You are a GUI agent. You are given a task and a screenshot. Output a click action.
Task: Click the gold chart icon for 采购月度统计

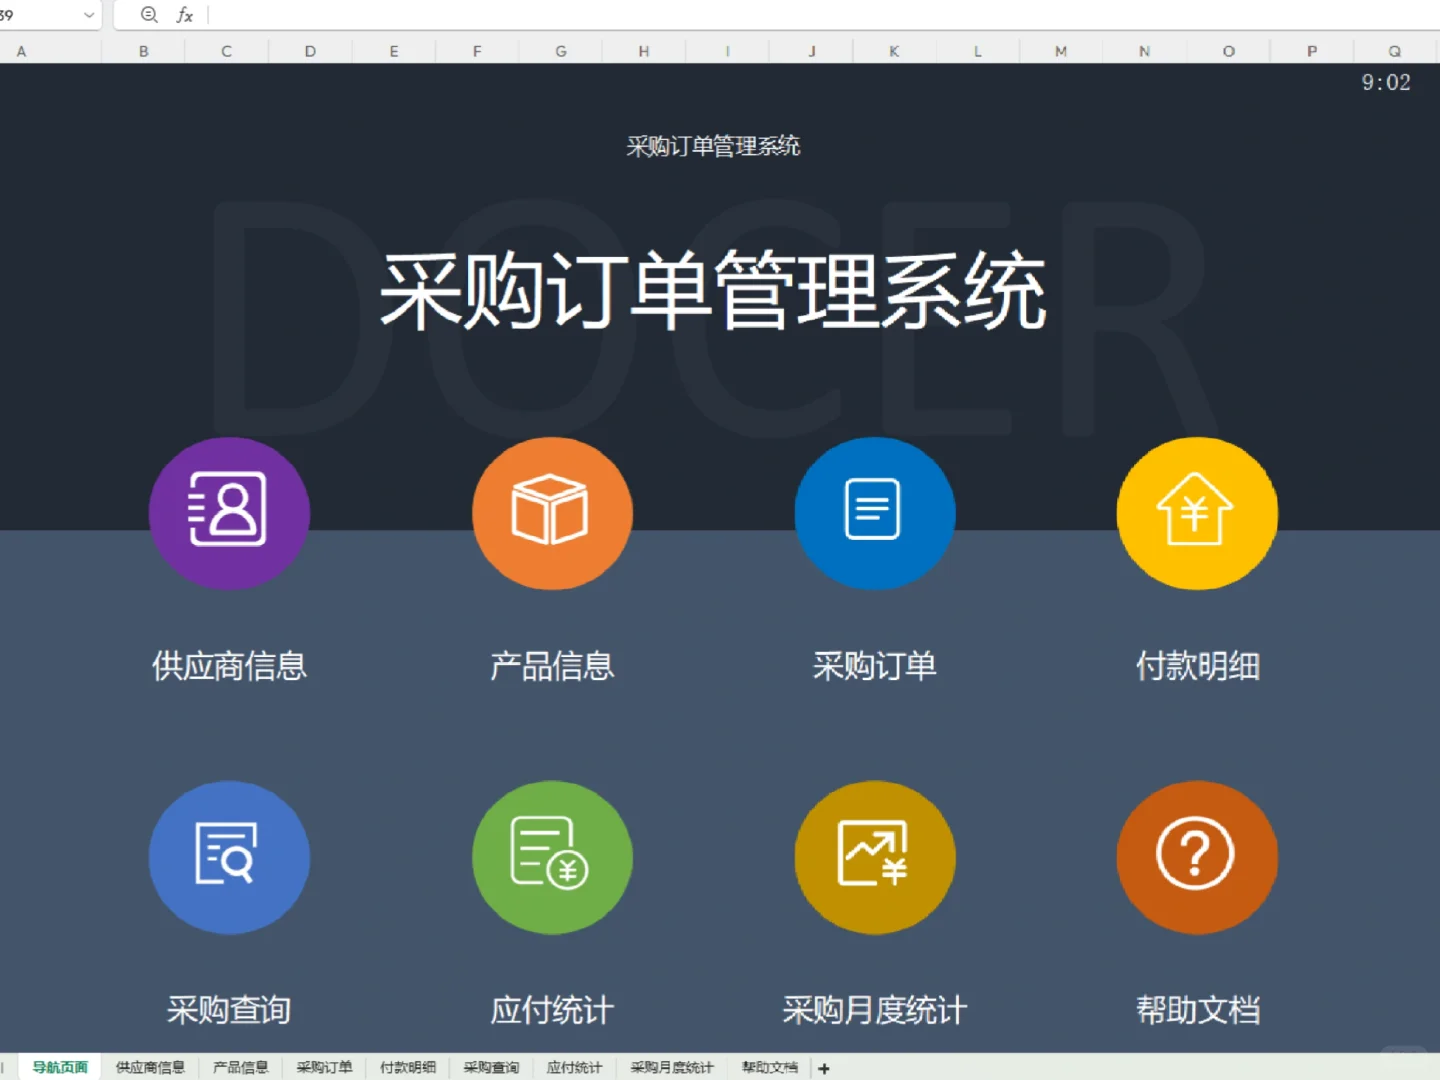click(874, 857)
